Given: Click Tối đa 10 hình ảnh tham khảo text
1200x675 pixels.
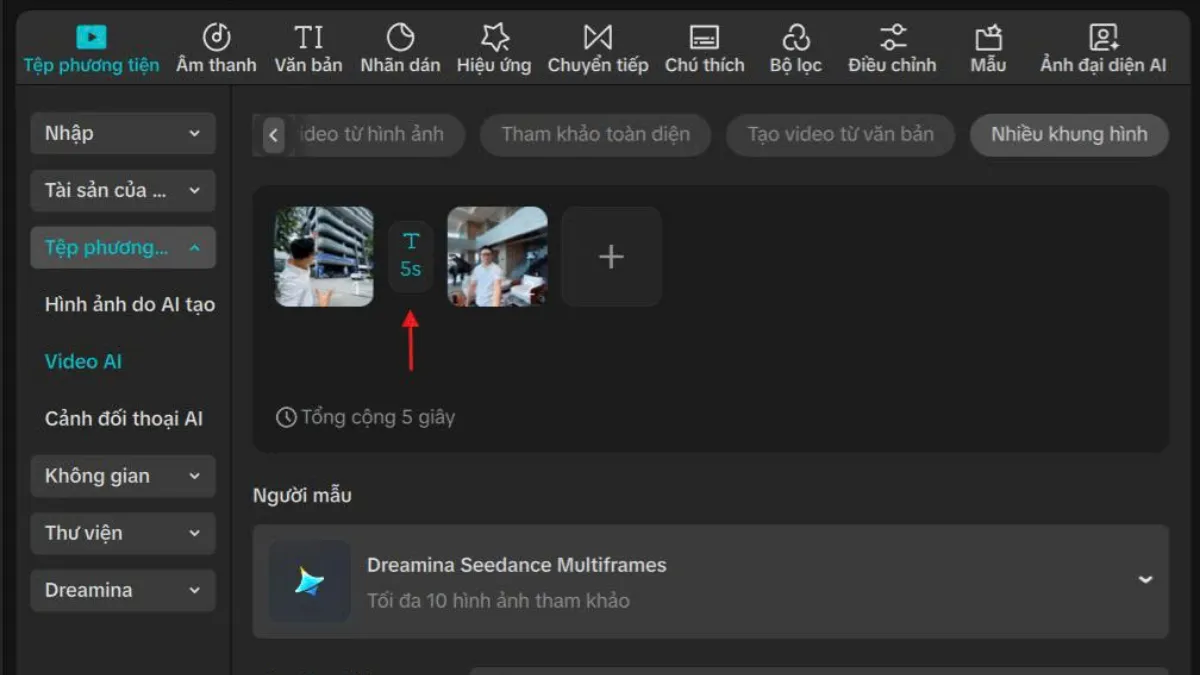Looking at the screenshot, I should coord(498,601).
